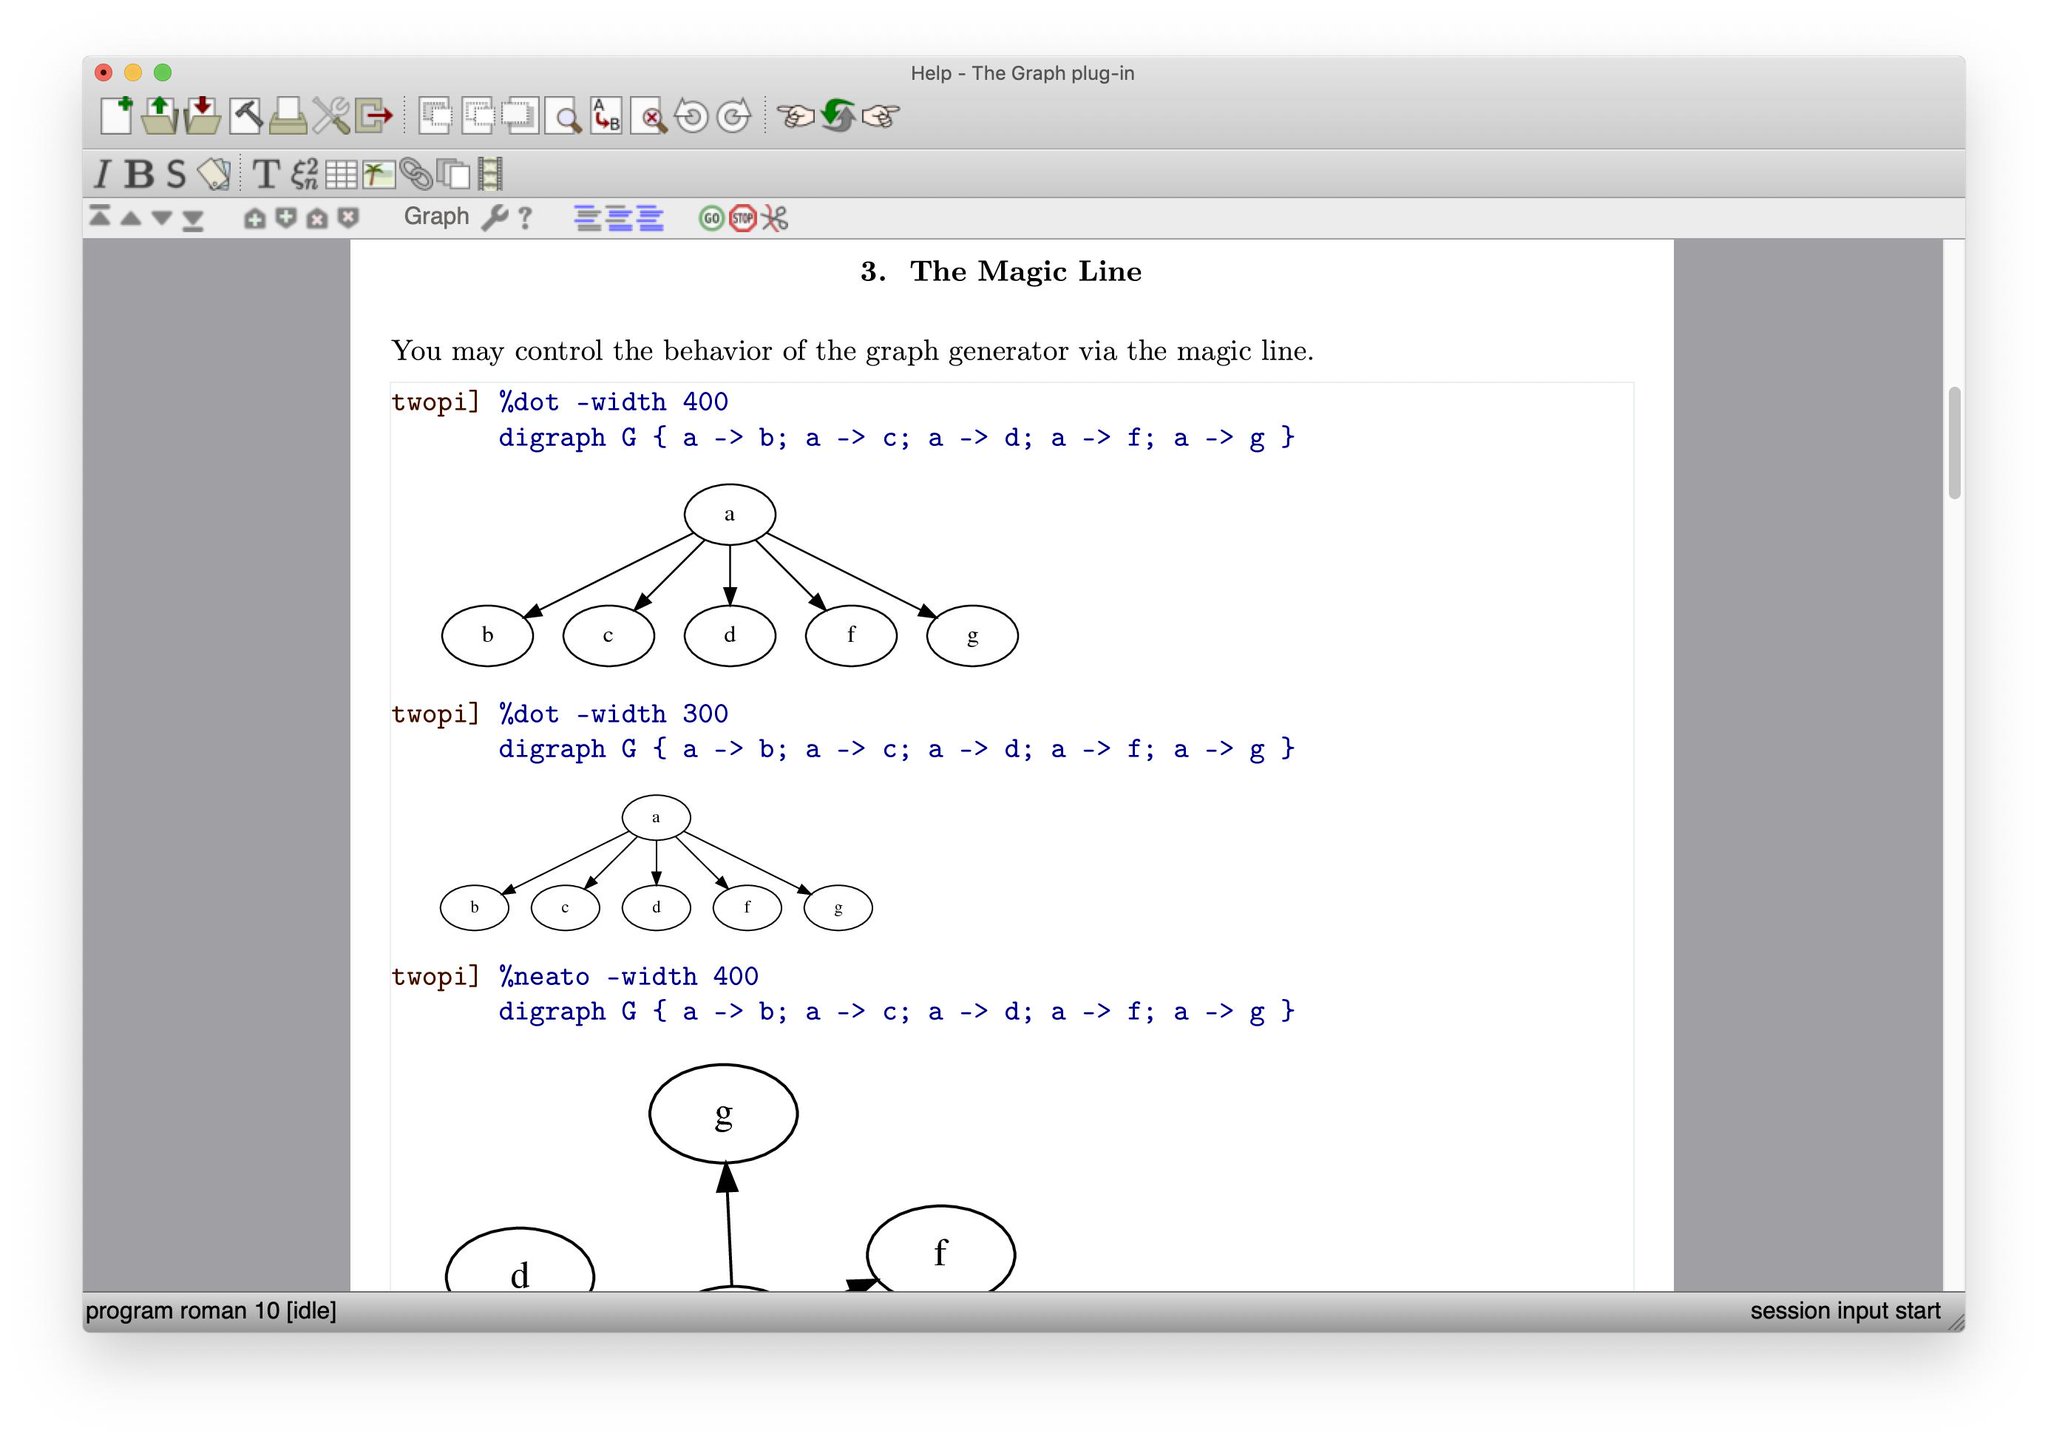This screenshot has height=1442, width=2048.
Task: Open Graph plug-in help
Action: (x=524, y=216)
